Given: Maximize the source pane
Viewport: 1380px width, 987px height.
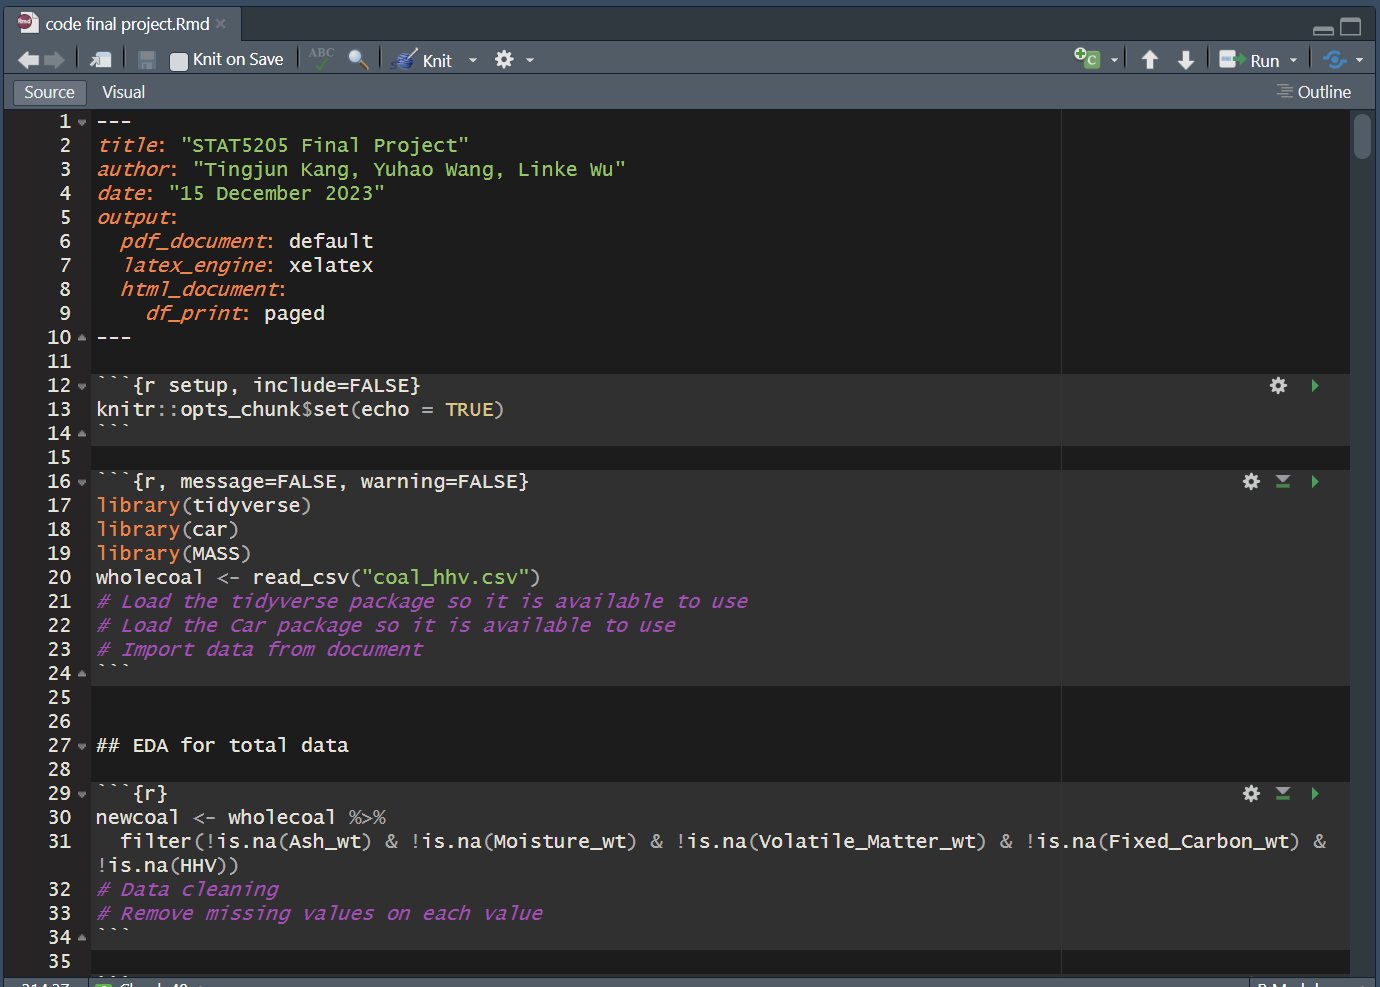Looking at the screenshot, I should point(1351,27).
